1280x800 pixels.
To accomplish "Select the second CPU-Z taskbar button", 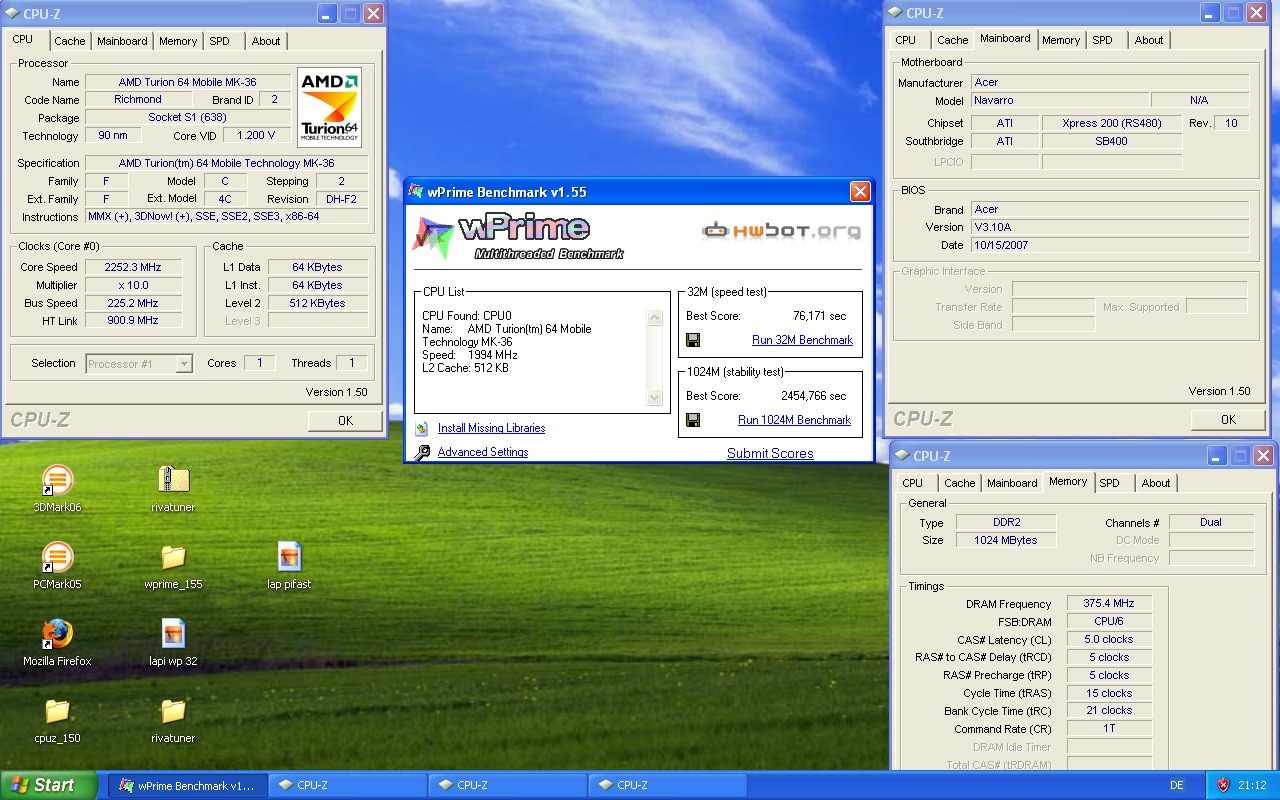I will click(507, 786).
